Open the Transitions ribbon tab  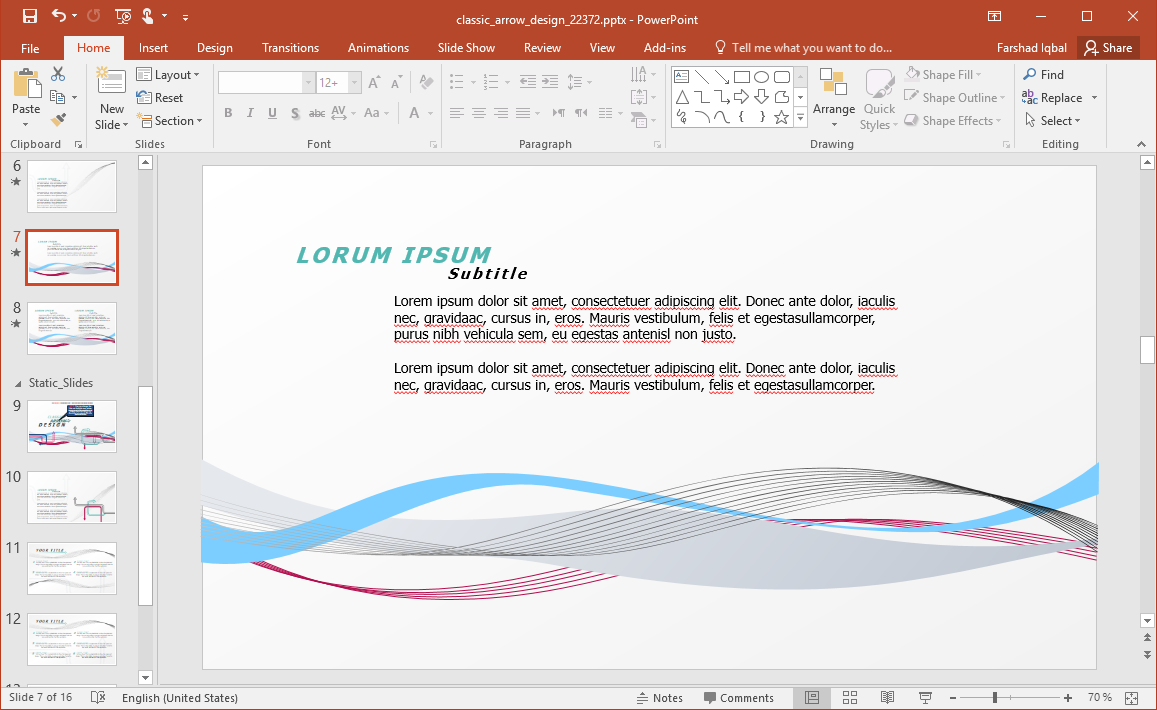click(290, 48)
